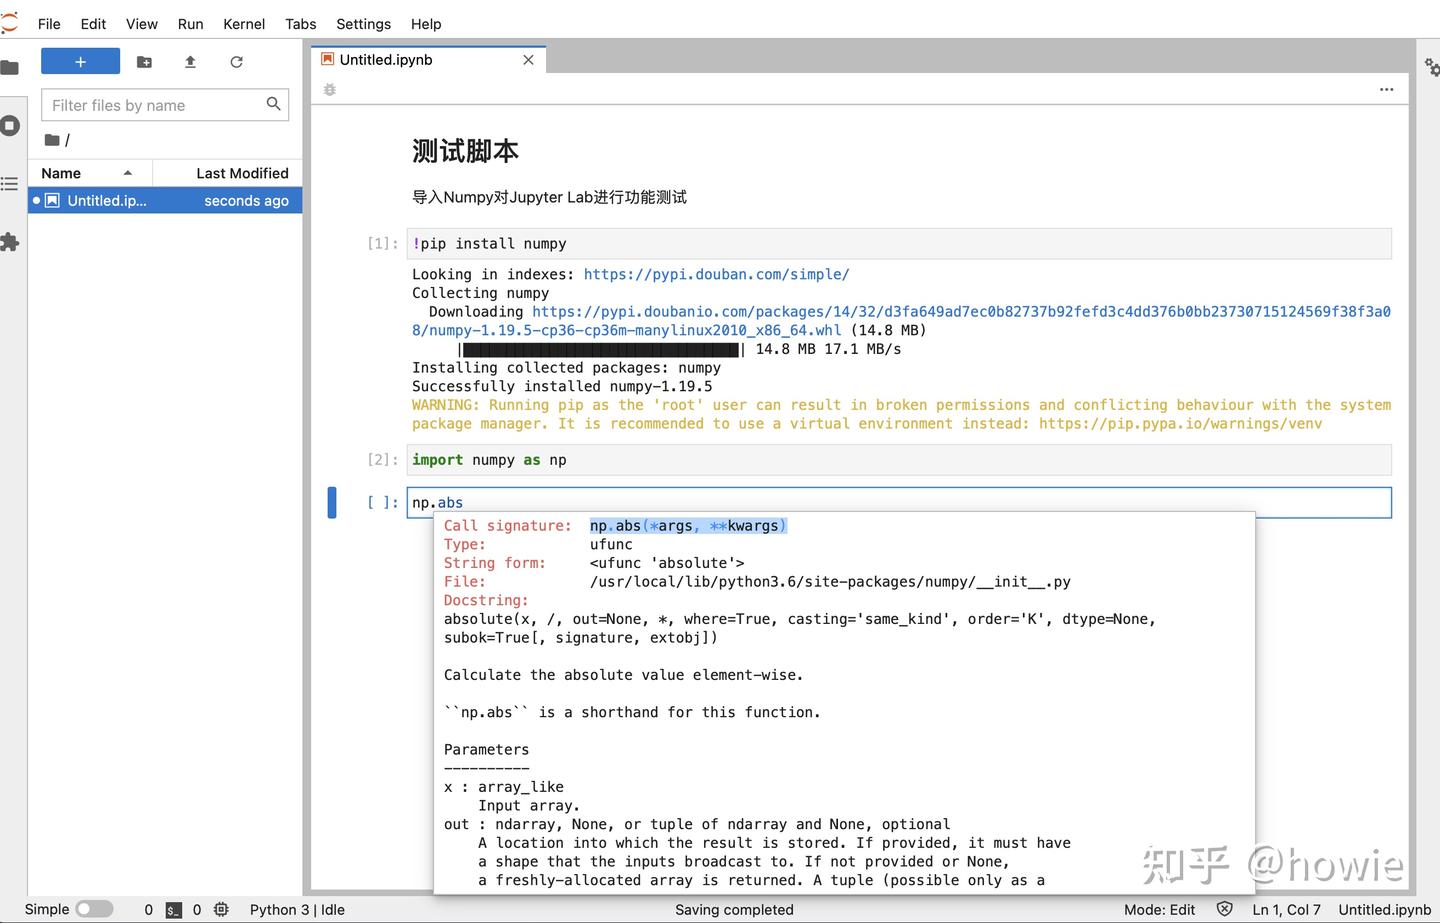The image size is (1440, 923).
Task: Click the Python 3 | Idle kernel status
Action: pyautogui.click(x=296, y=910)
